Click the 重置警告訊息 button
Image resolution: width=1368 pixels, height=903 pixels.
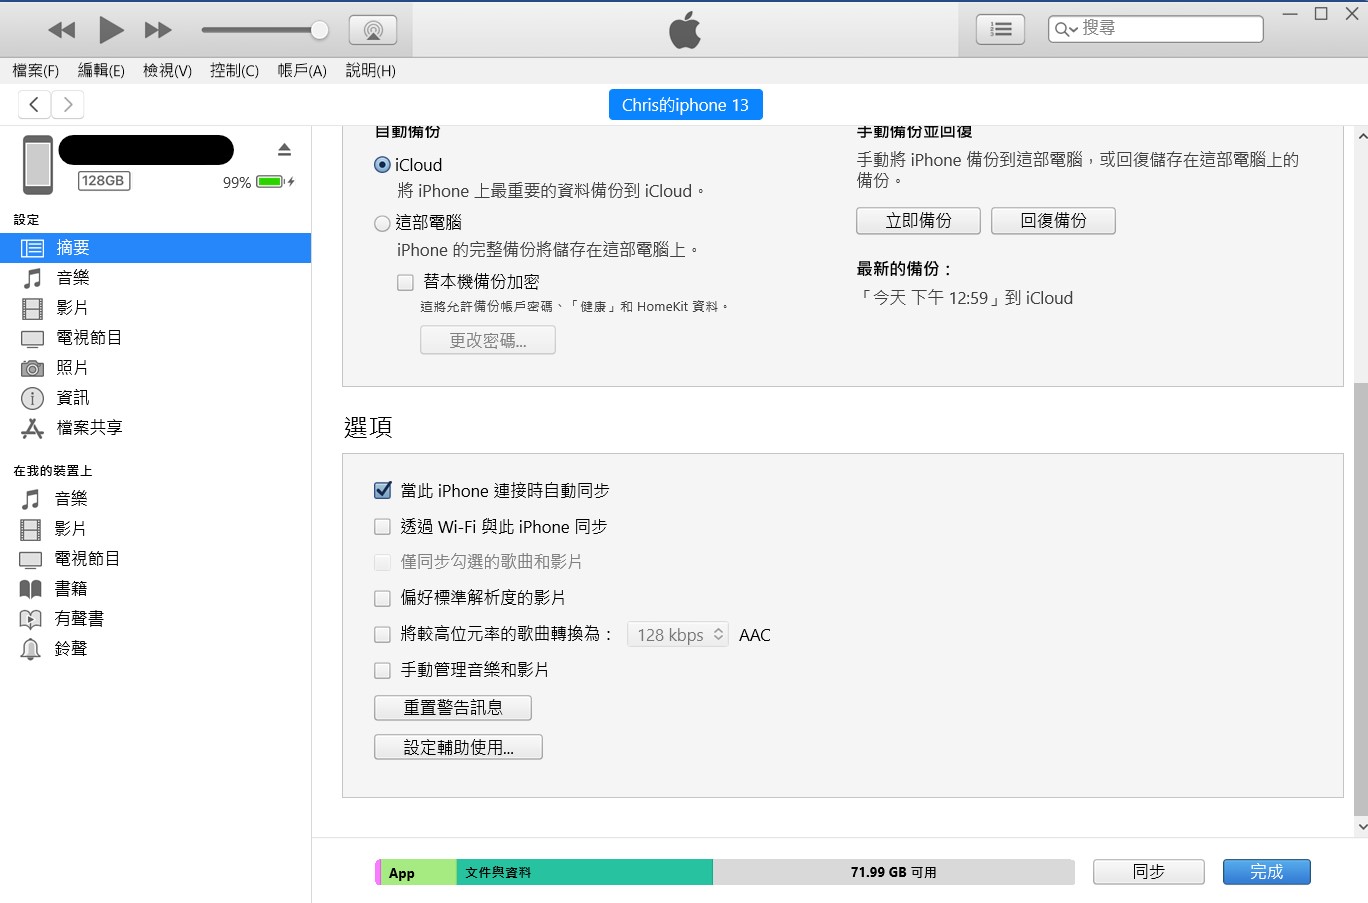453,708
